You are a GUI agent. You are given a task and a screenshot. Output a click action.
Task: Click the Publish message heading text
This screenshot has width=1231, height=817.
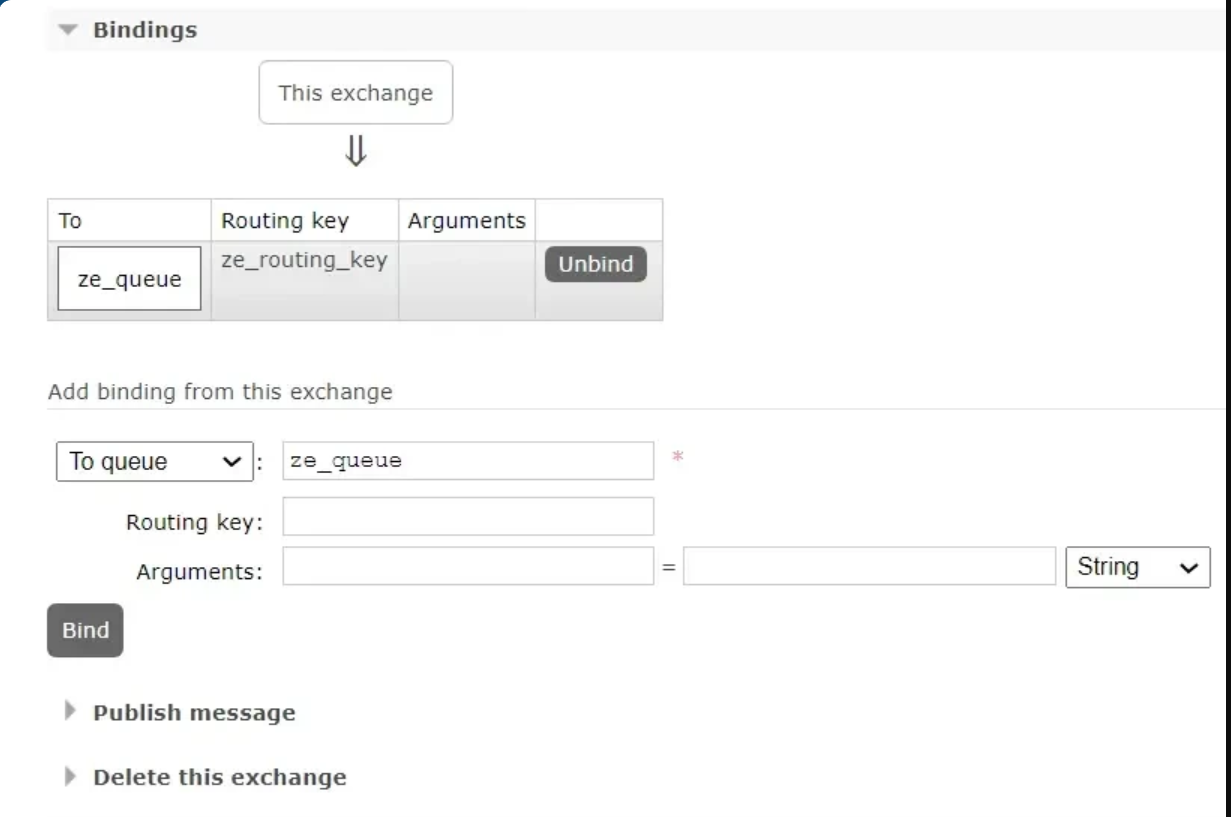(x=194, y=713)
